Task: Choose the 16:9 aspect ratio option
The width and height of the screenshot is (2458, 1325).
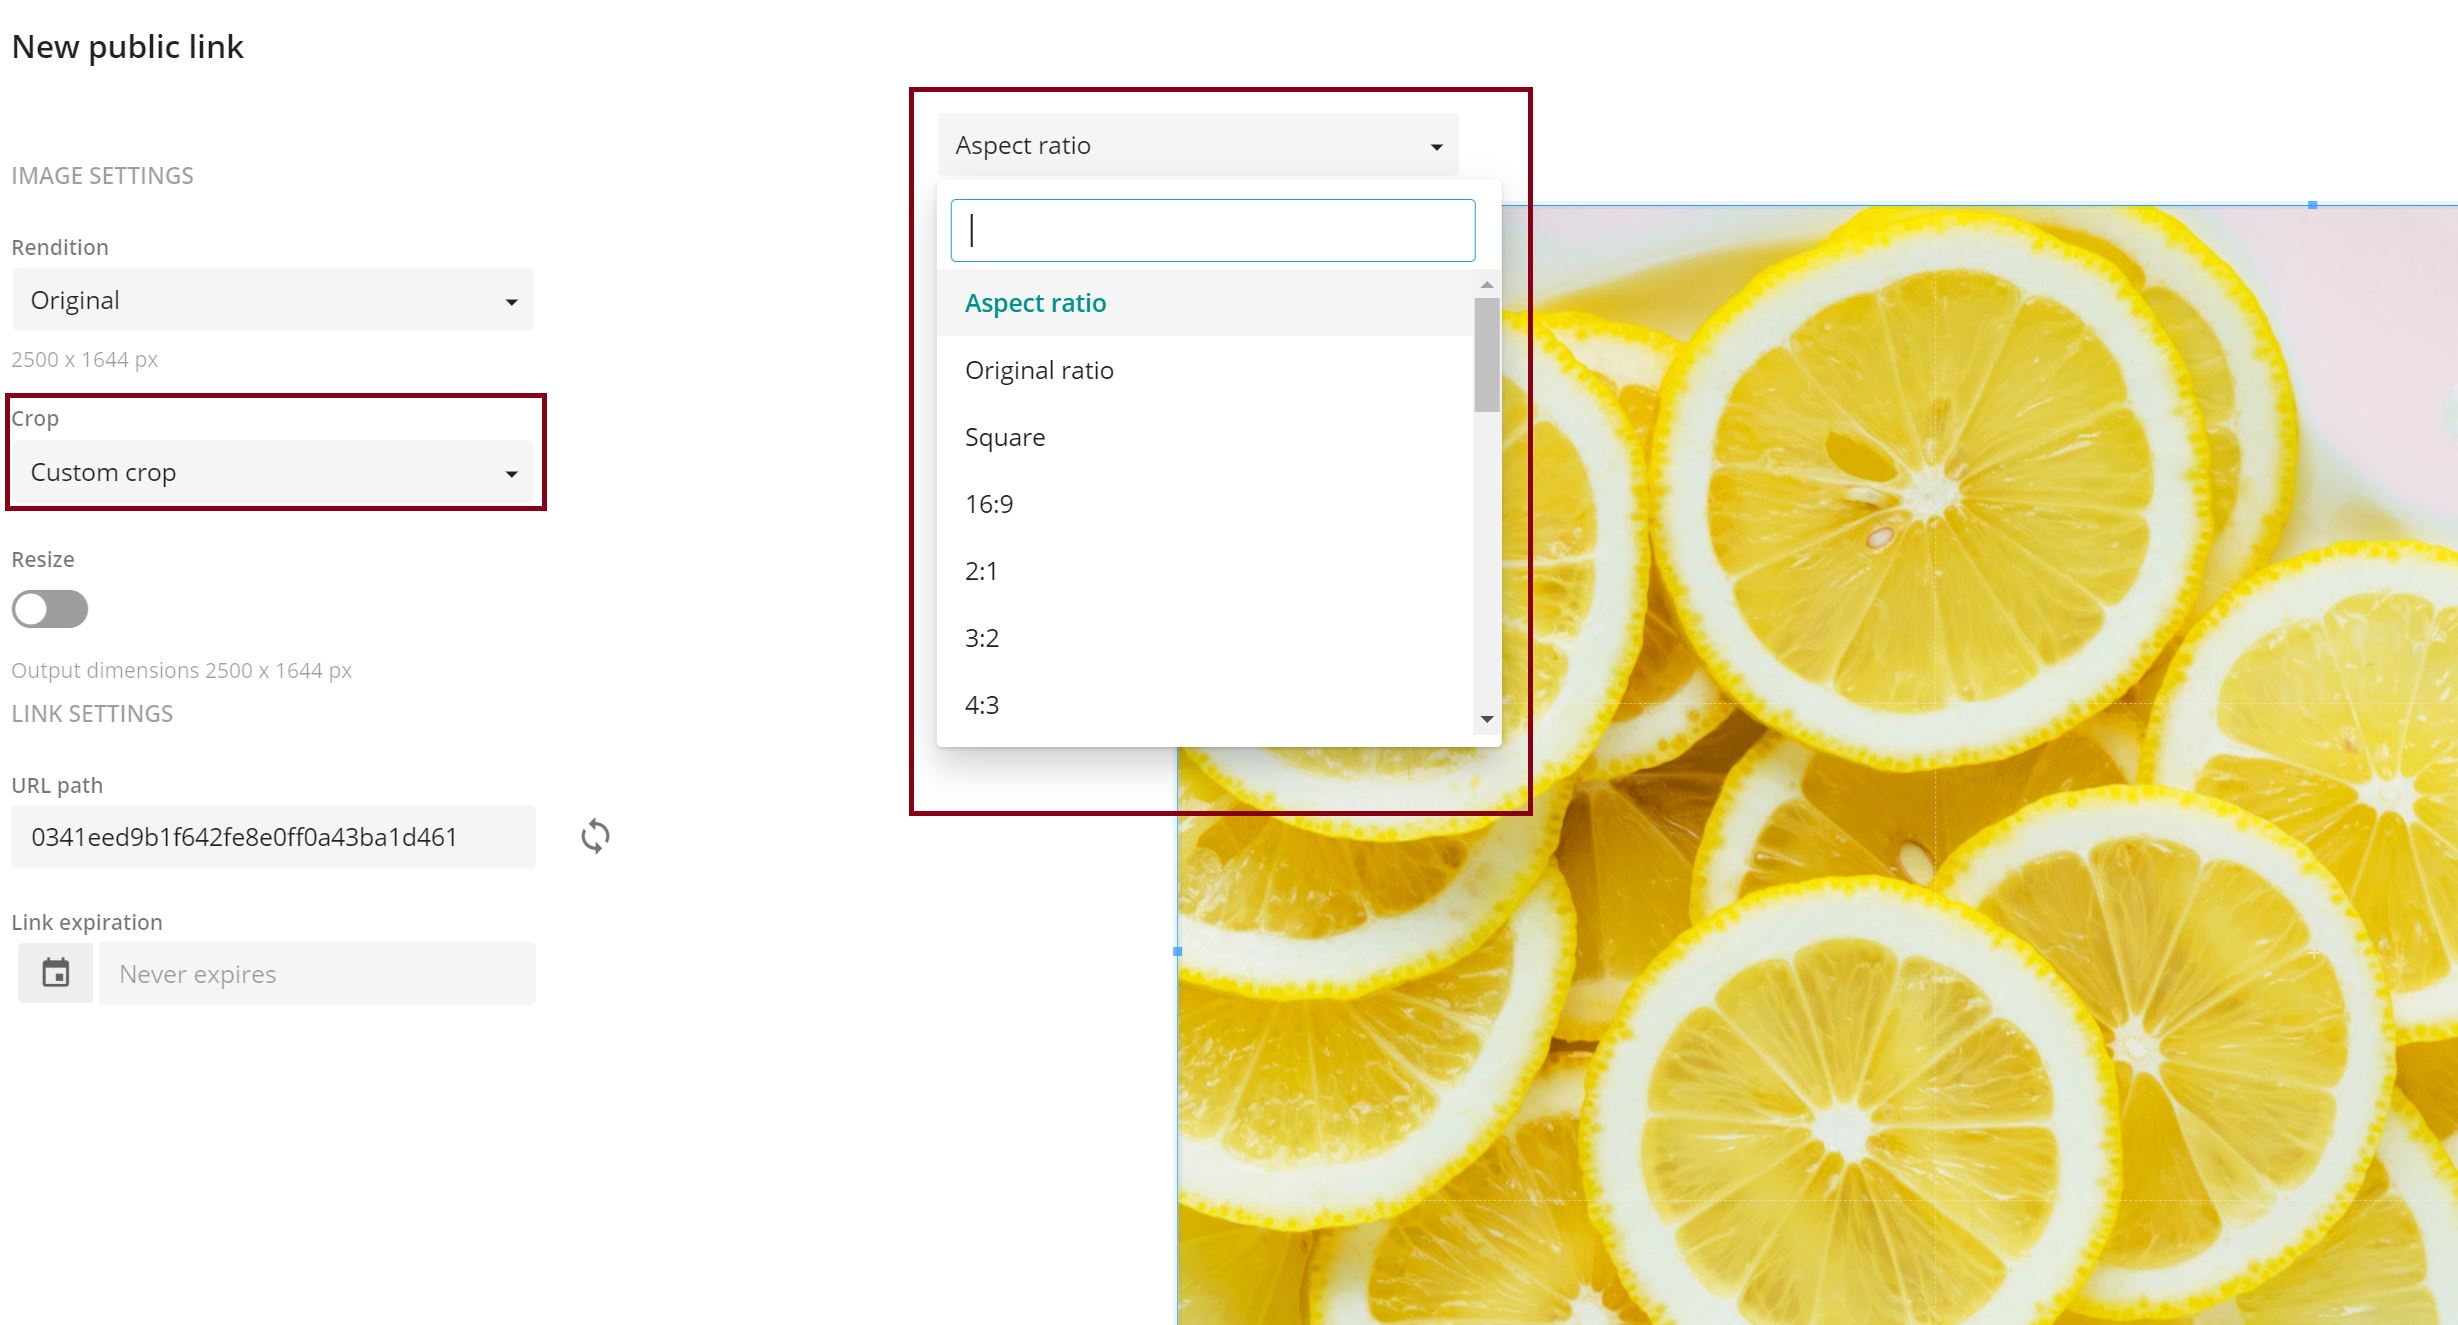Action: pyautogui.click(x=988, y=504)
